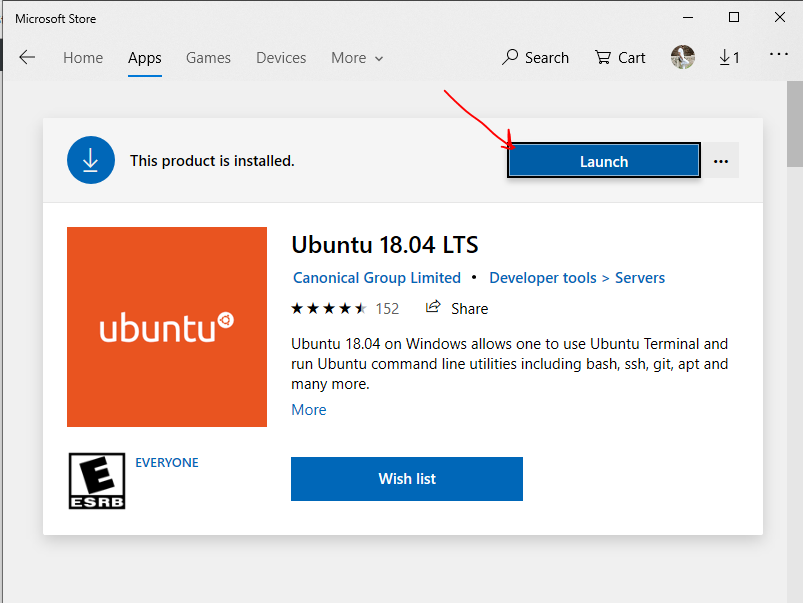The image size is (803, 603).
Task: Open more options next to Launch
Action: [x=721, y=161]
